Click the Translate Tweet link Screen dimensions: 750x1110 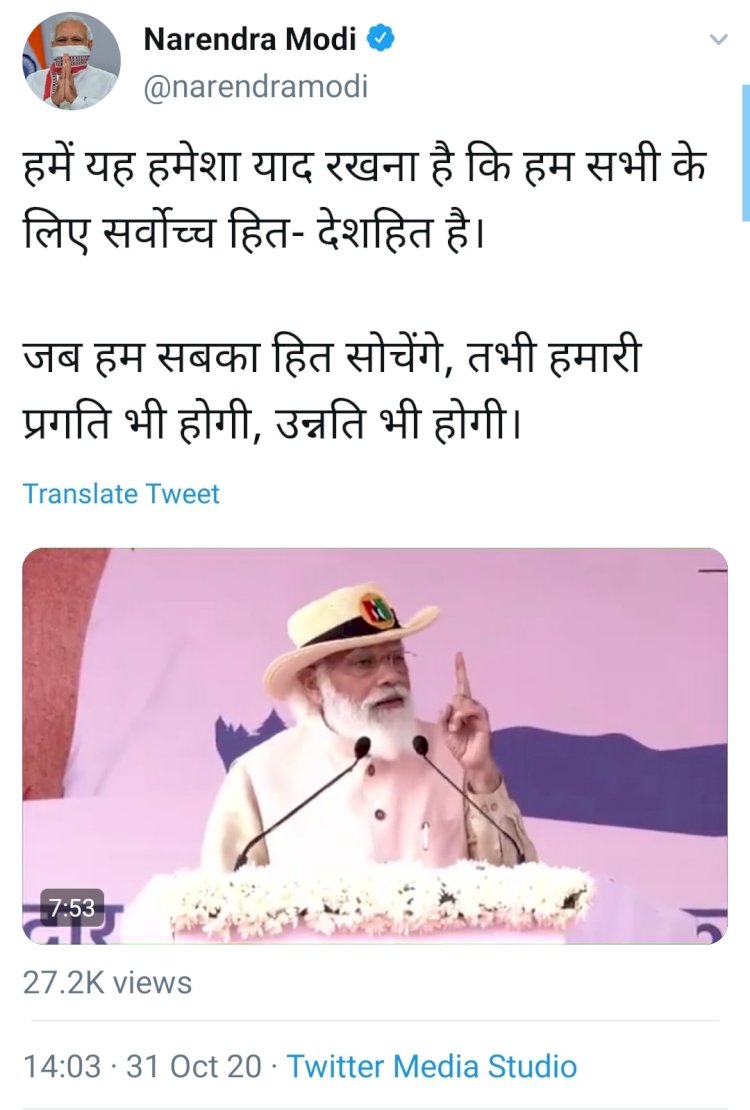click(121, 493)
